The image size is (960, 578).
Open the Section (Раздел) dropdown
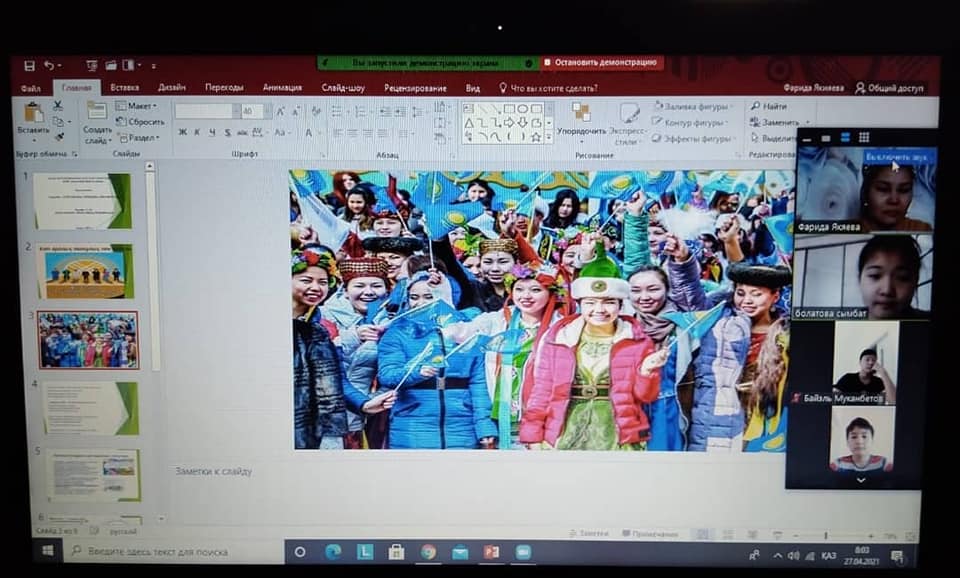138,138
